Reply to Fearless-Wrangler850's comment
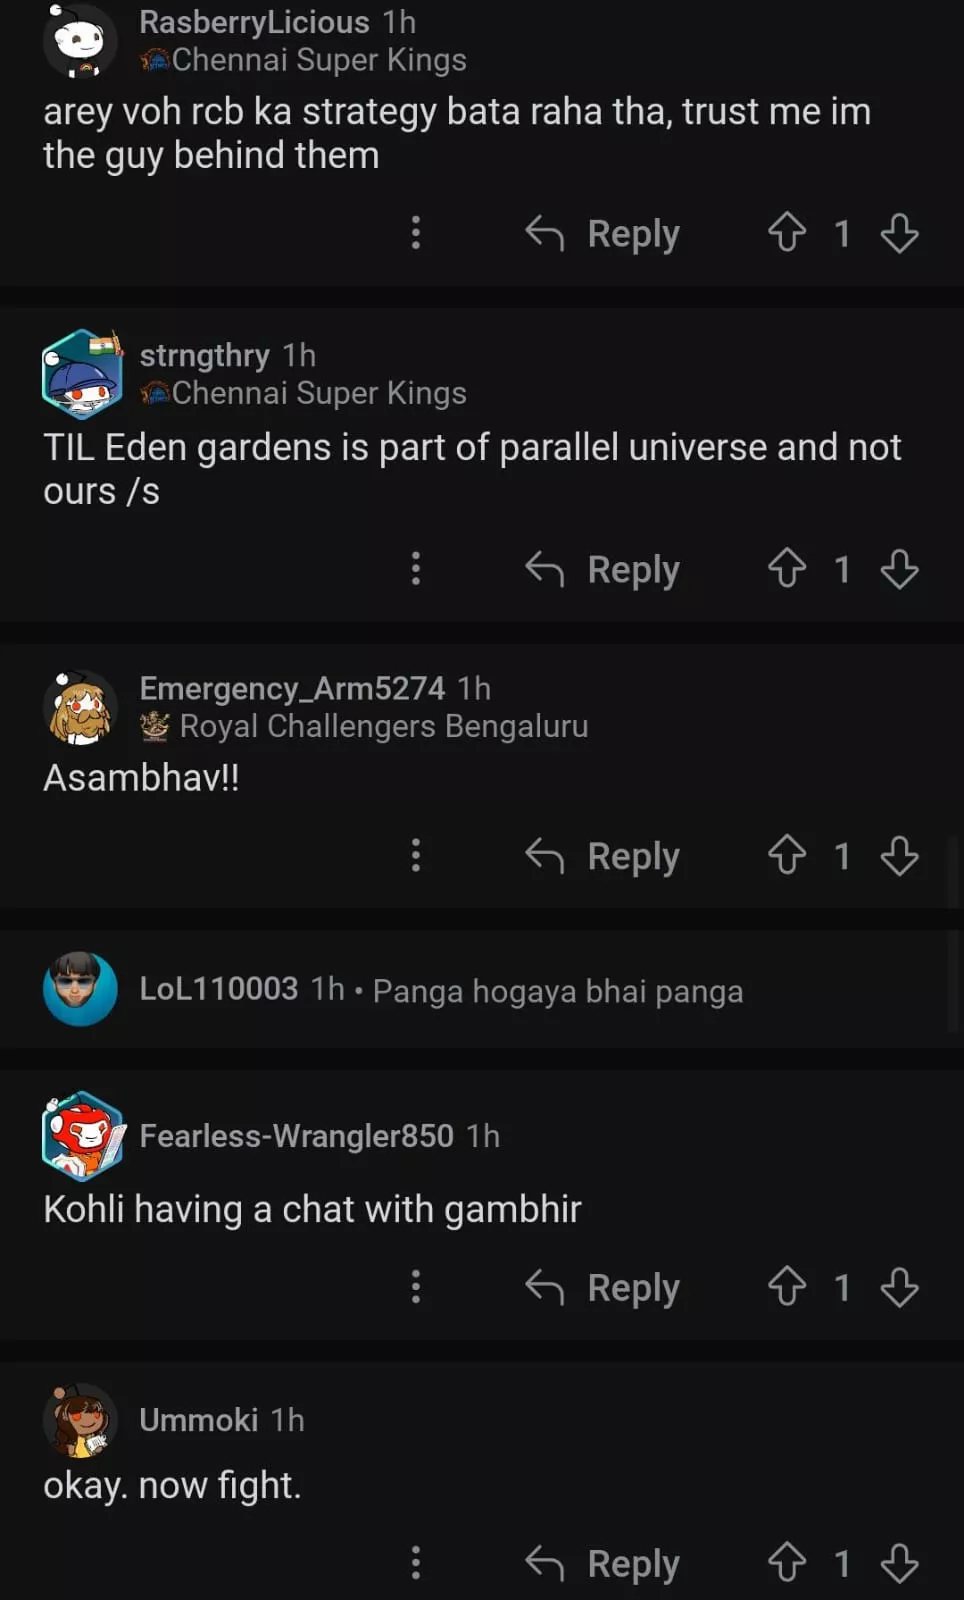The width and height of the screenshot is (964, 1600). 603,1287
